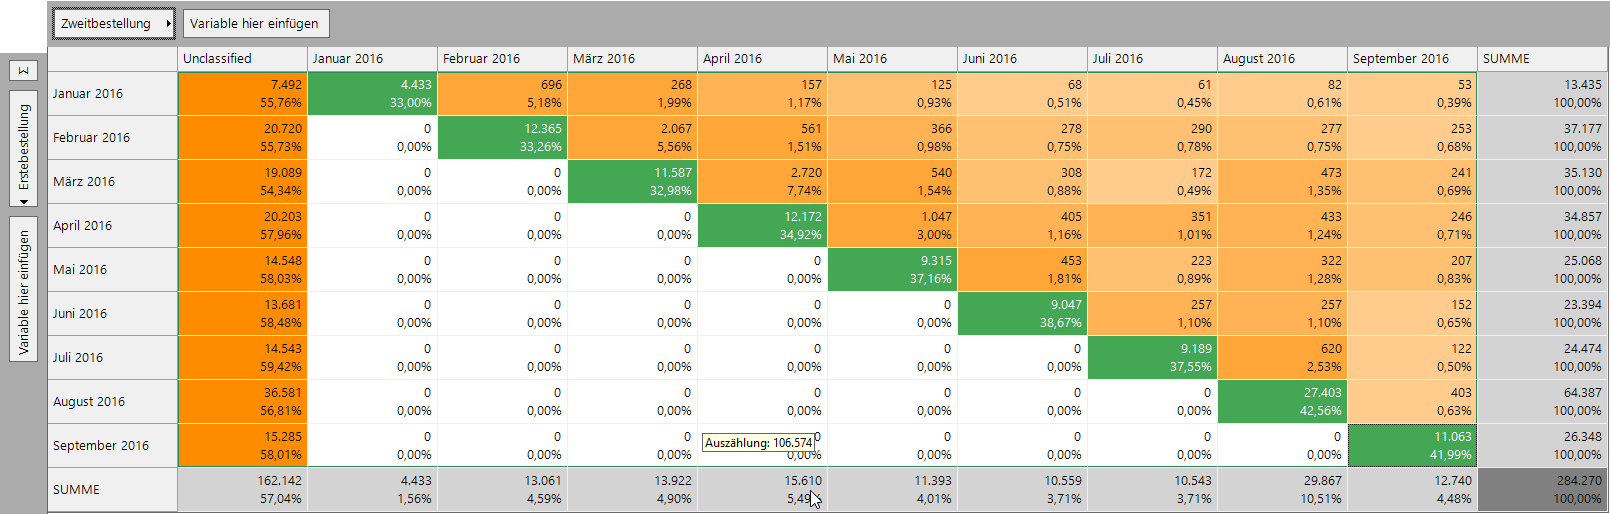Click the SUMME row total 29.867 / 10,51%
1610x514 pixels.
[1283, 489]
